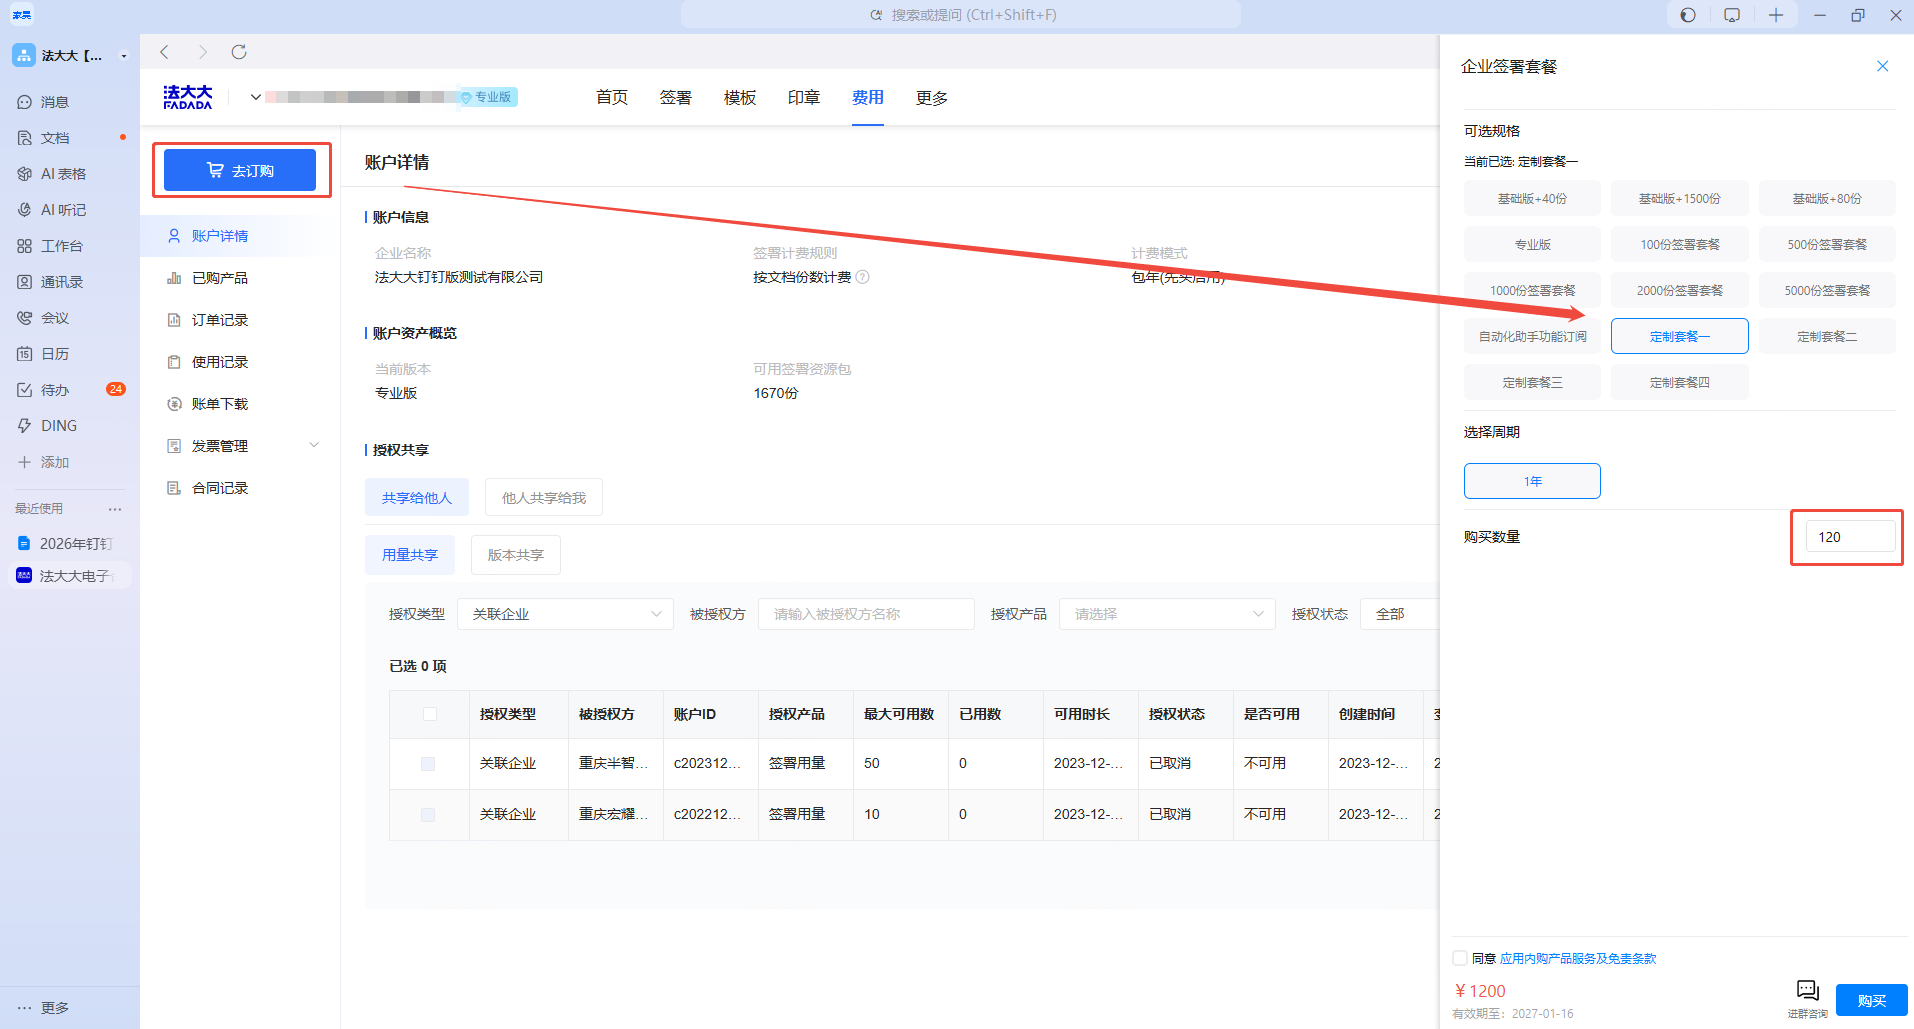Open 已购产品 in the side menu
The image size is (1914, 1029).
coord(220,278)
